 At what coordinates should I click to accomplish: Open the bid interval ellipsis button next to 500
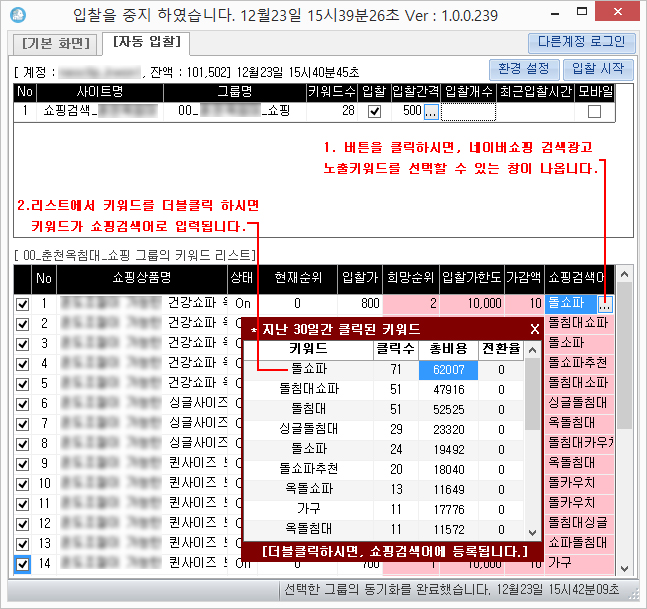pos(431,111)
